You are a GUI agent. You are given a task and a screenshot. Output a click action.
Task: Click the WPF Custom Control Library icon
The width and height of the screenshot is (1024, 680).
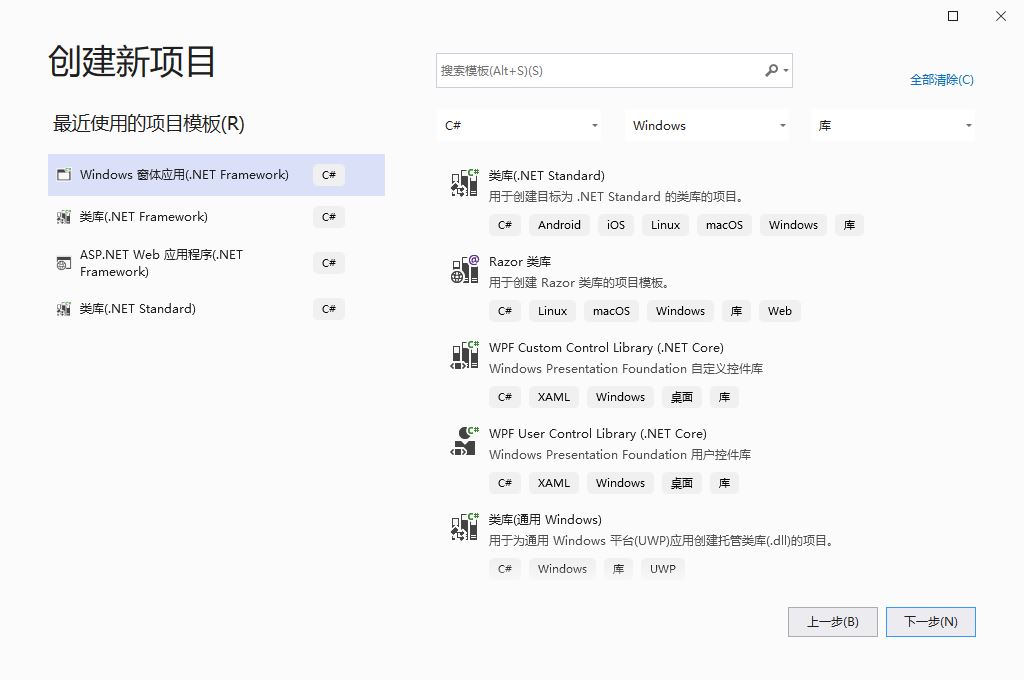(464, 355)
